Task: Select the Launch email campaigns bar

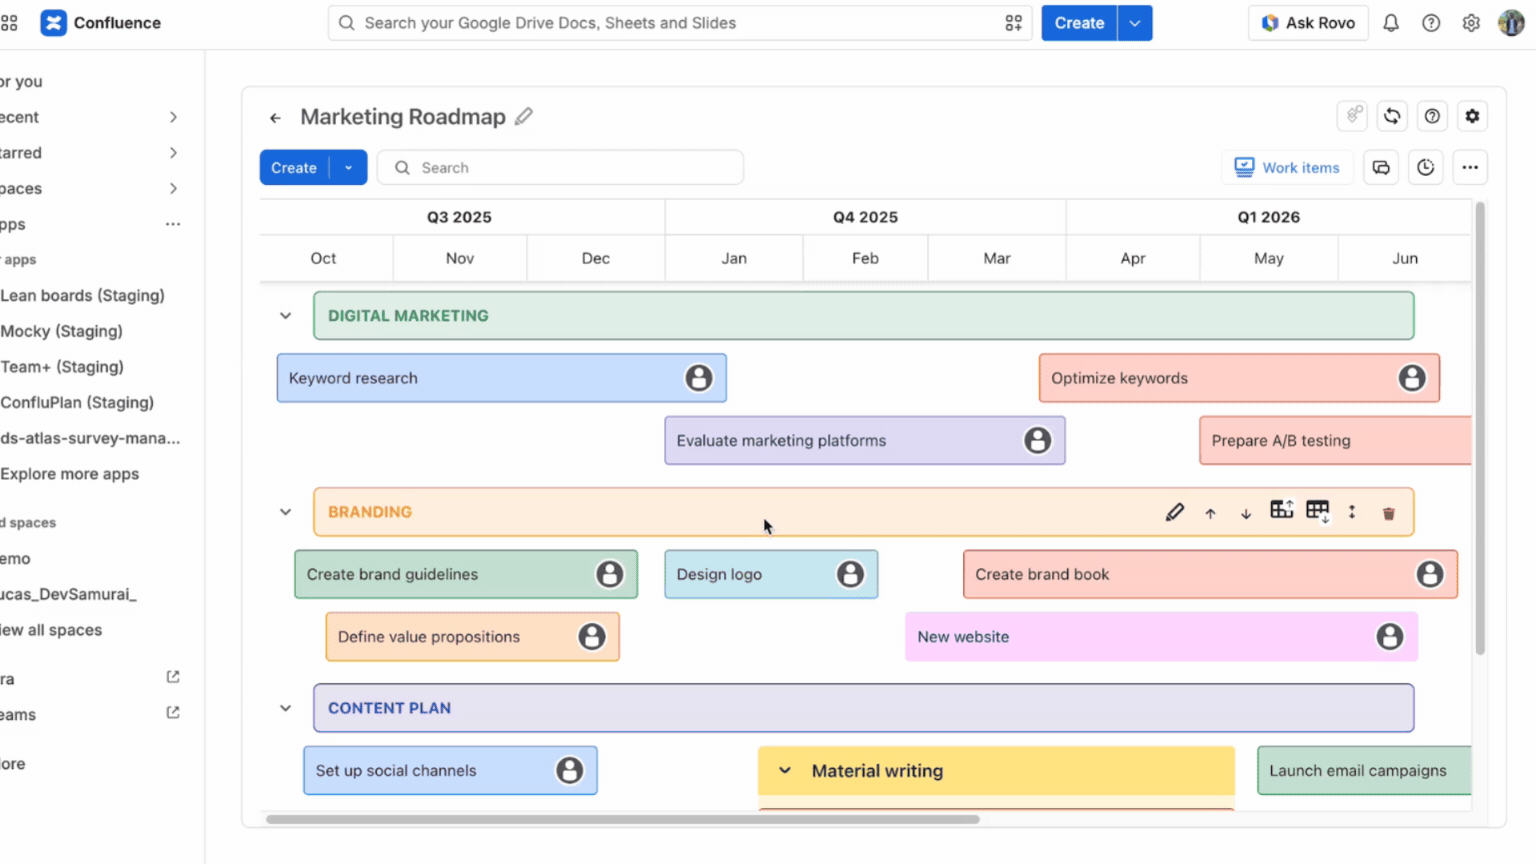Action: [1364, 770]
